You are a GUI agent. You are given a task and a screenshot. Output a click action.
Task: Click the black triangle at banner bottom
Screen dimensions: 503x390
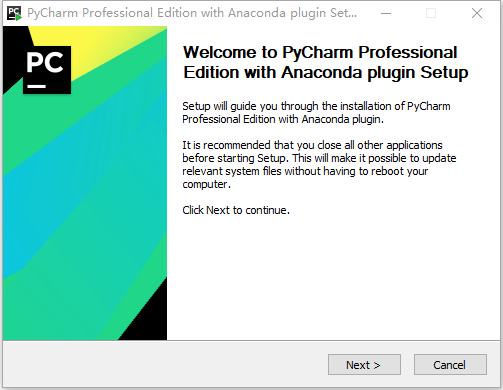click(x=148, y=317)
